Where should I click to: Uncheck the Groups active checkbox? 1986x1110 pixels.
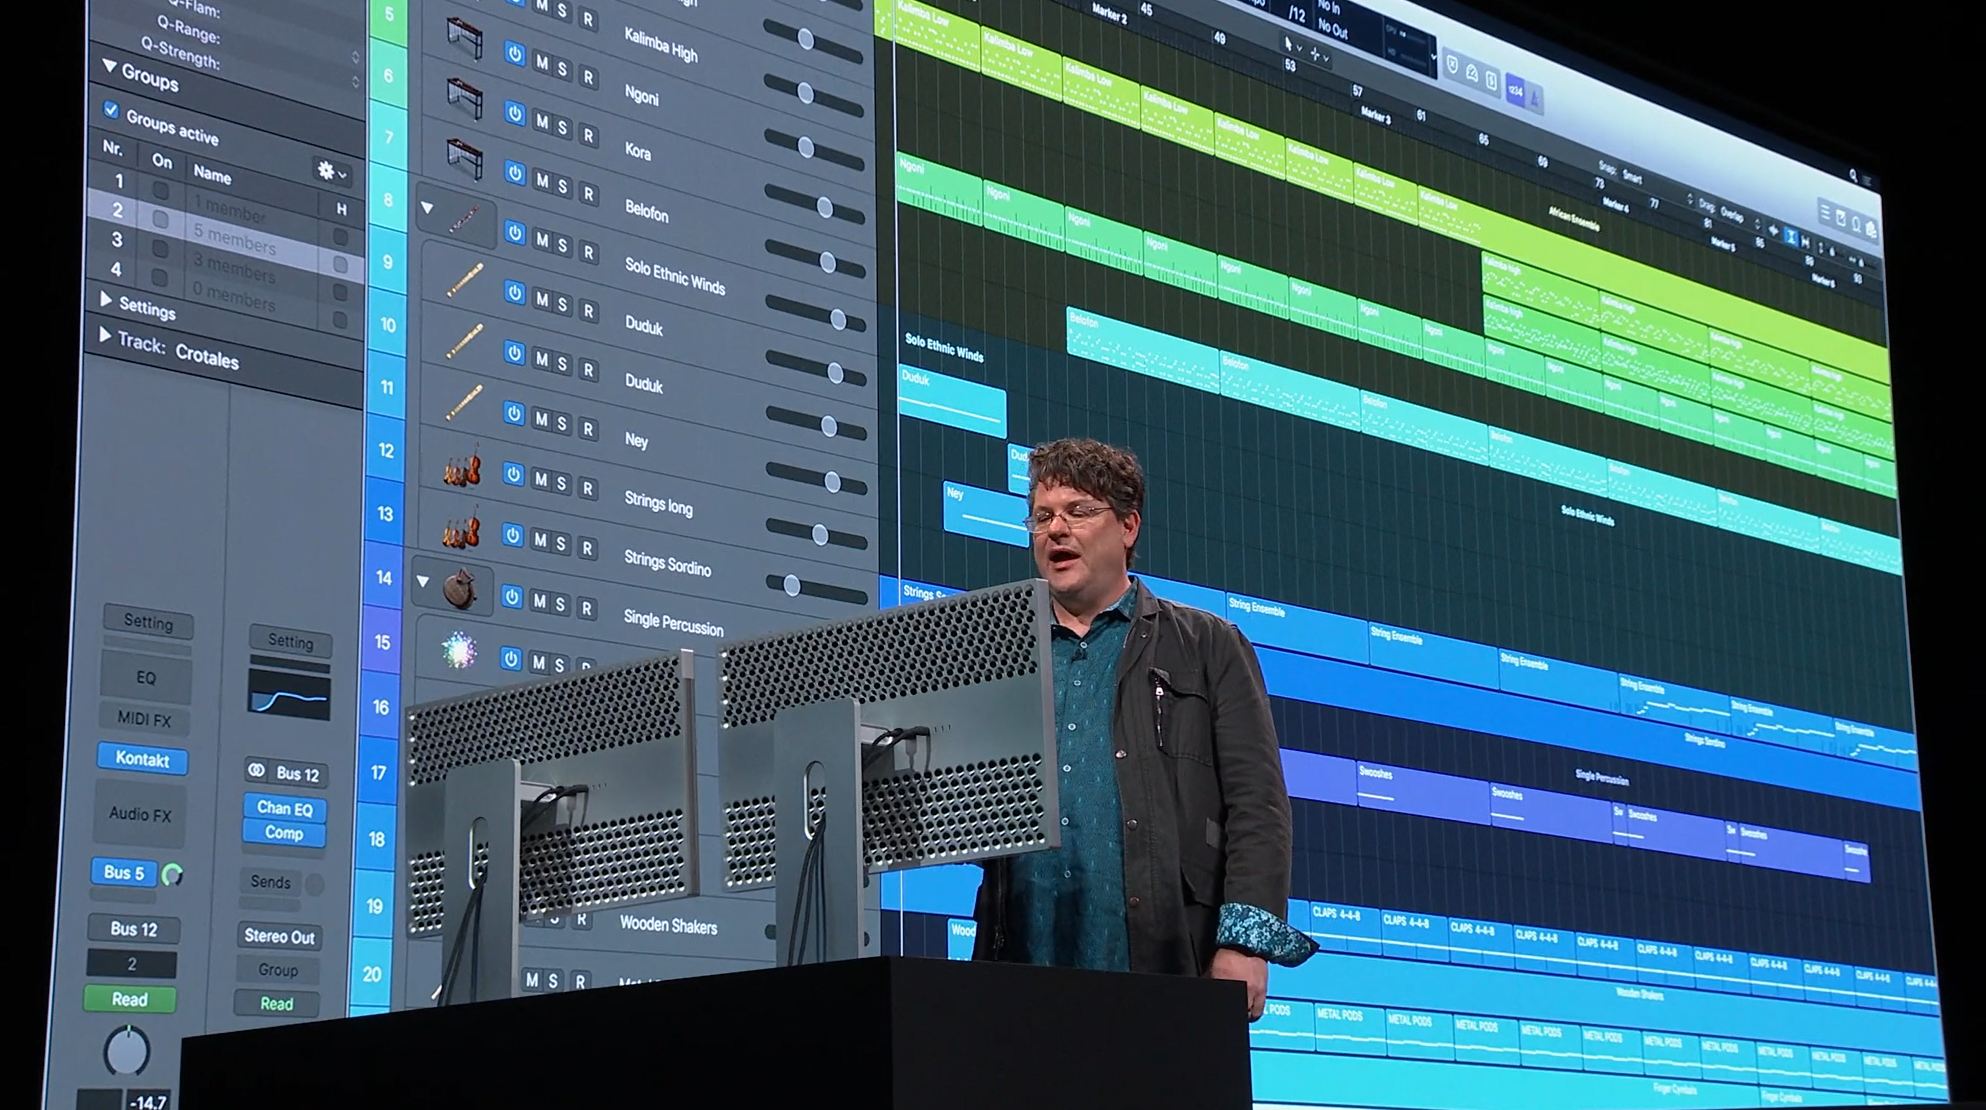point(112,110)
